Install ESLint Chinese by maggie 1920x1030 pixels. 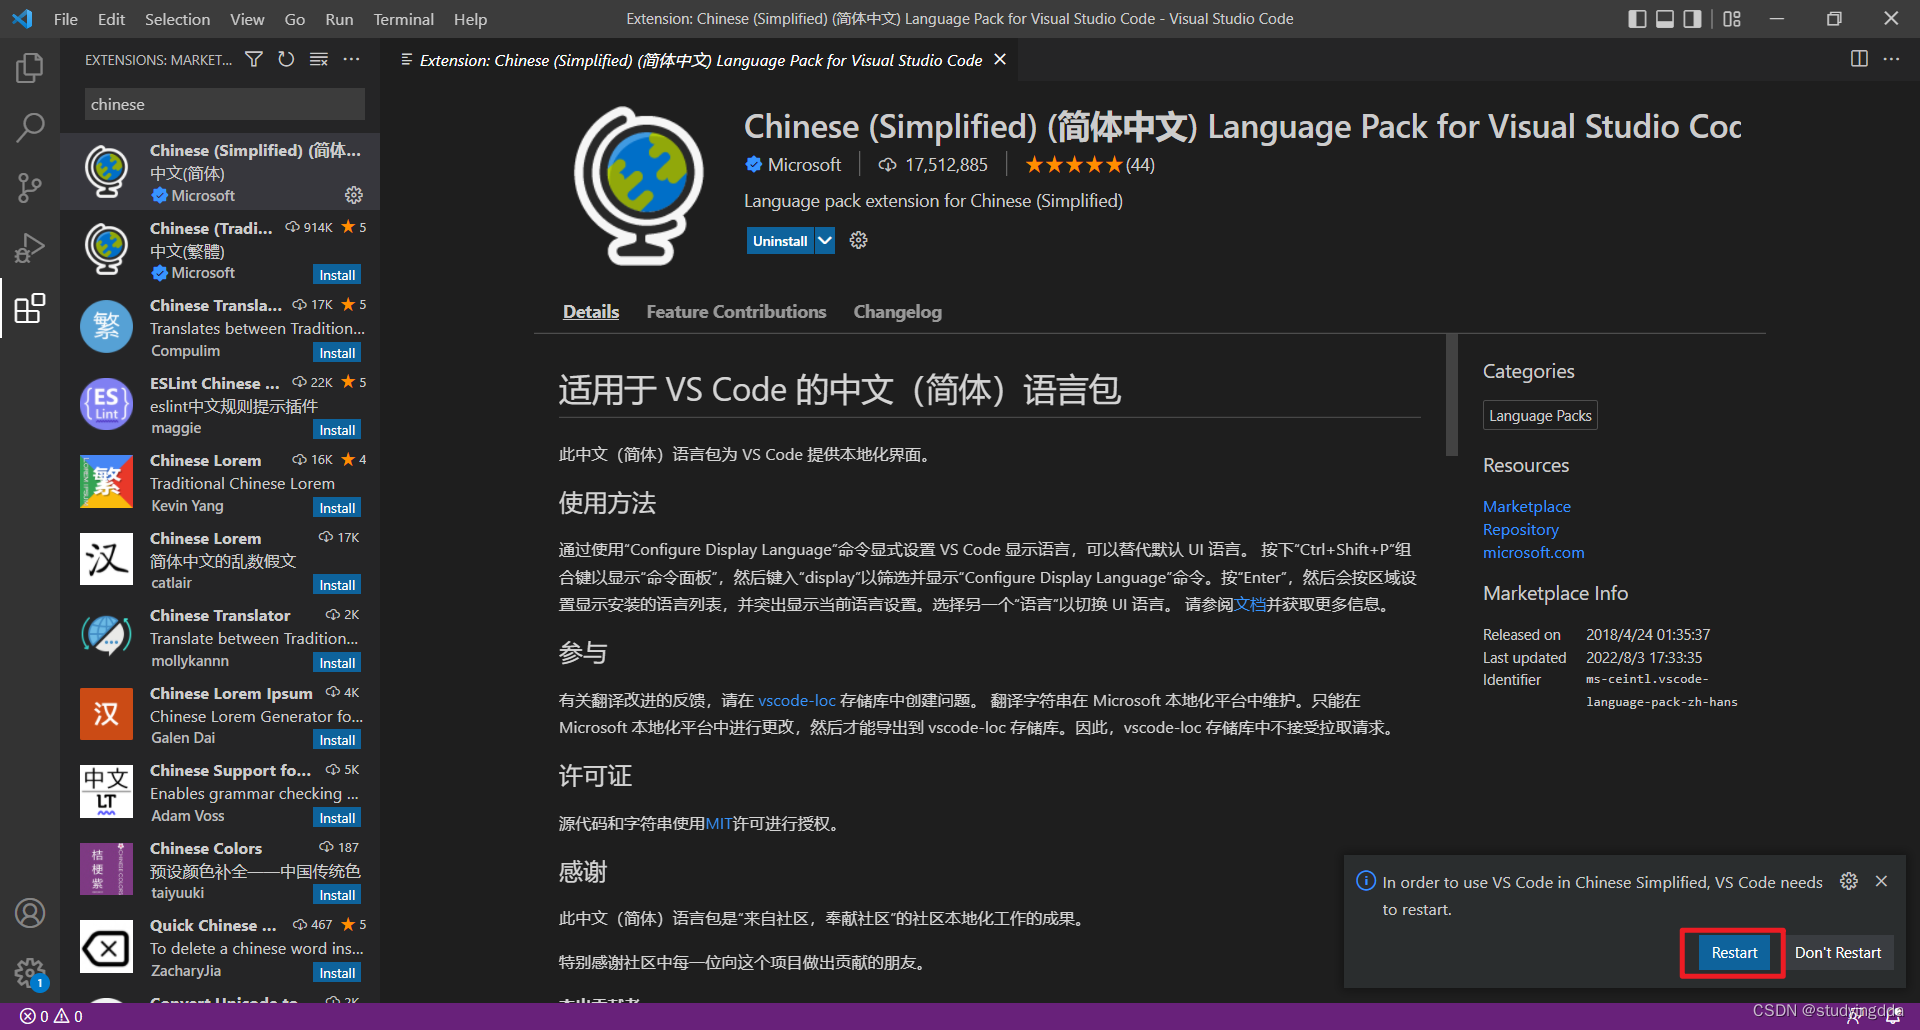[337, 430]
